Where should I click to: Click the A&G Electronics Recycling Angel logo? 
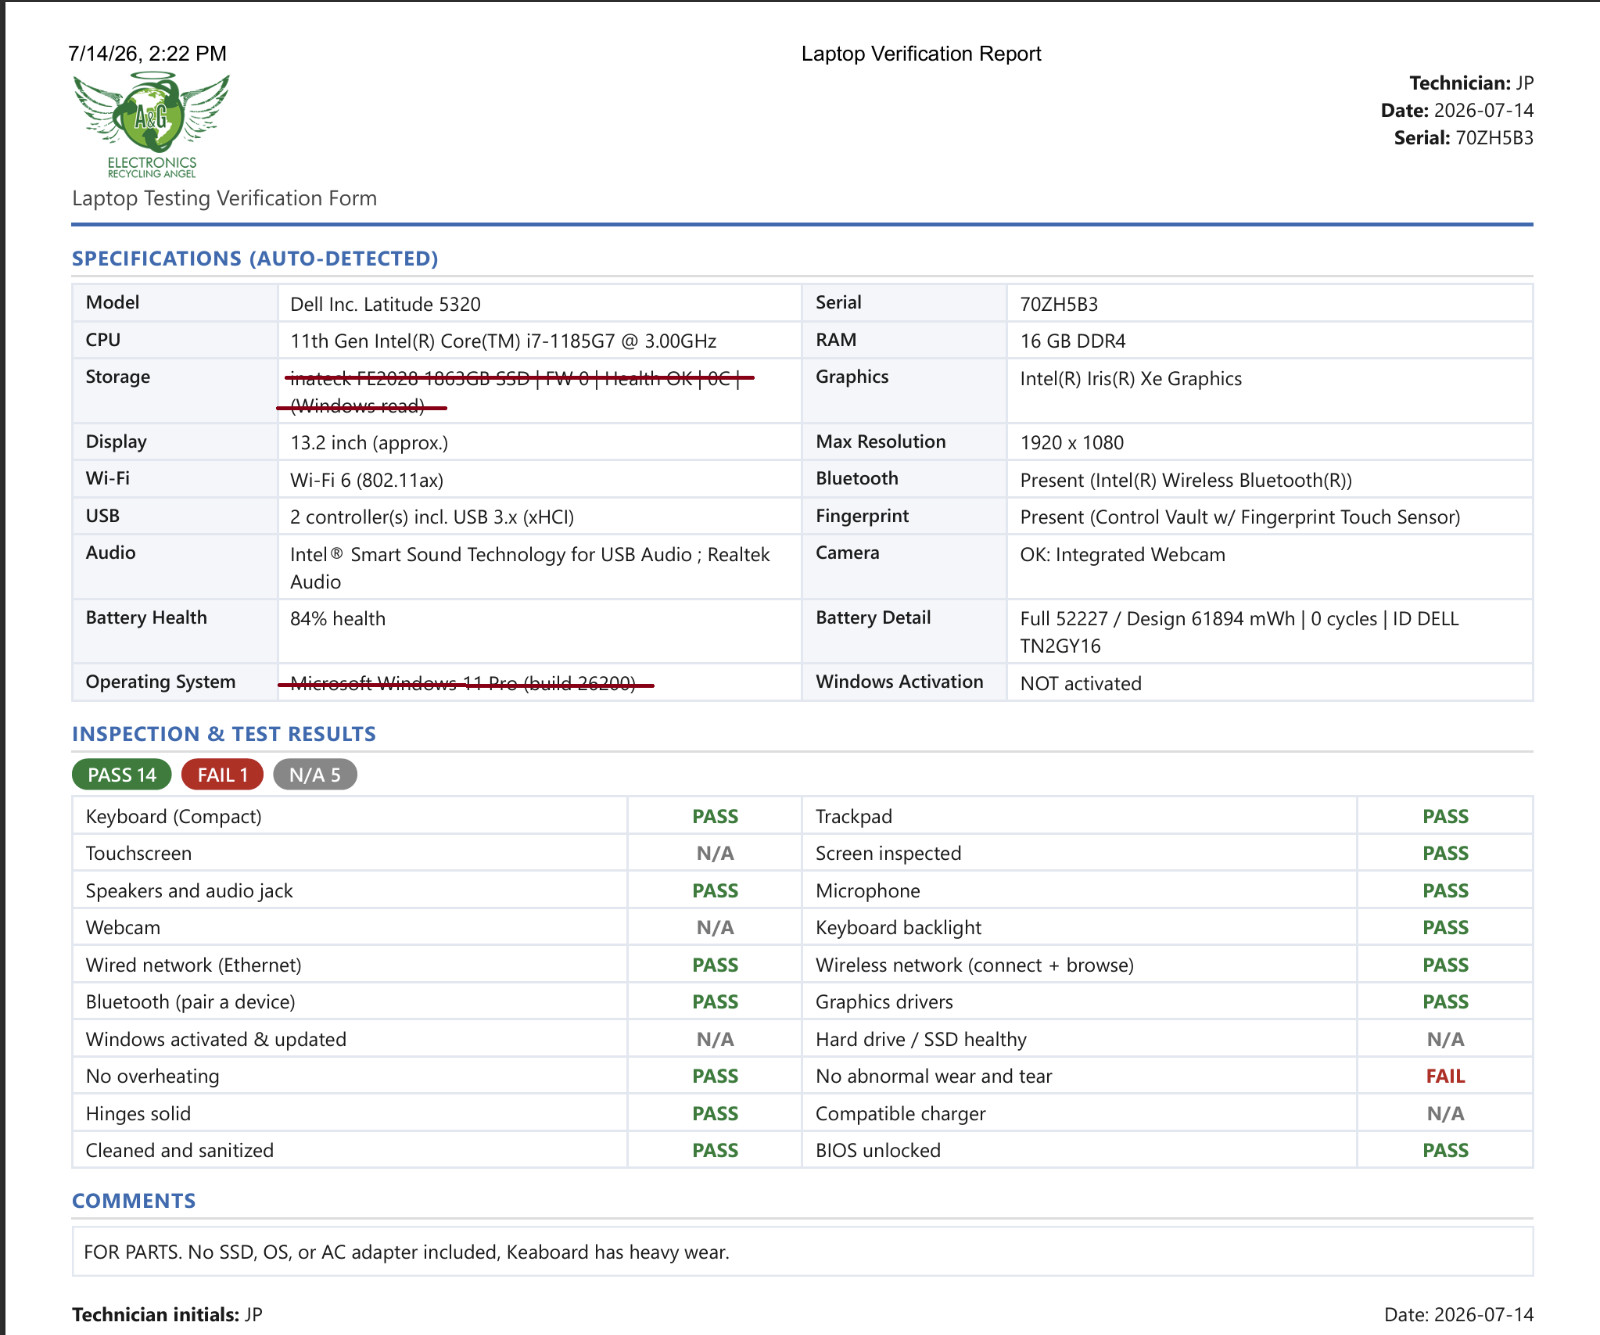click(152, 125)
